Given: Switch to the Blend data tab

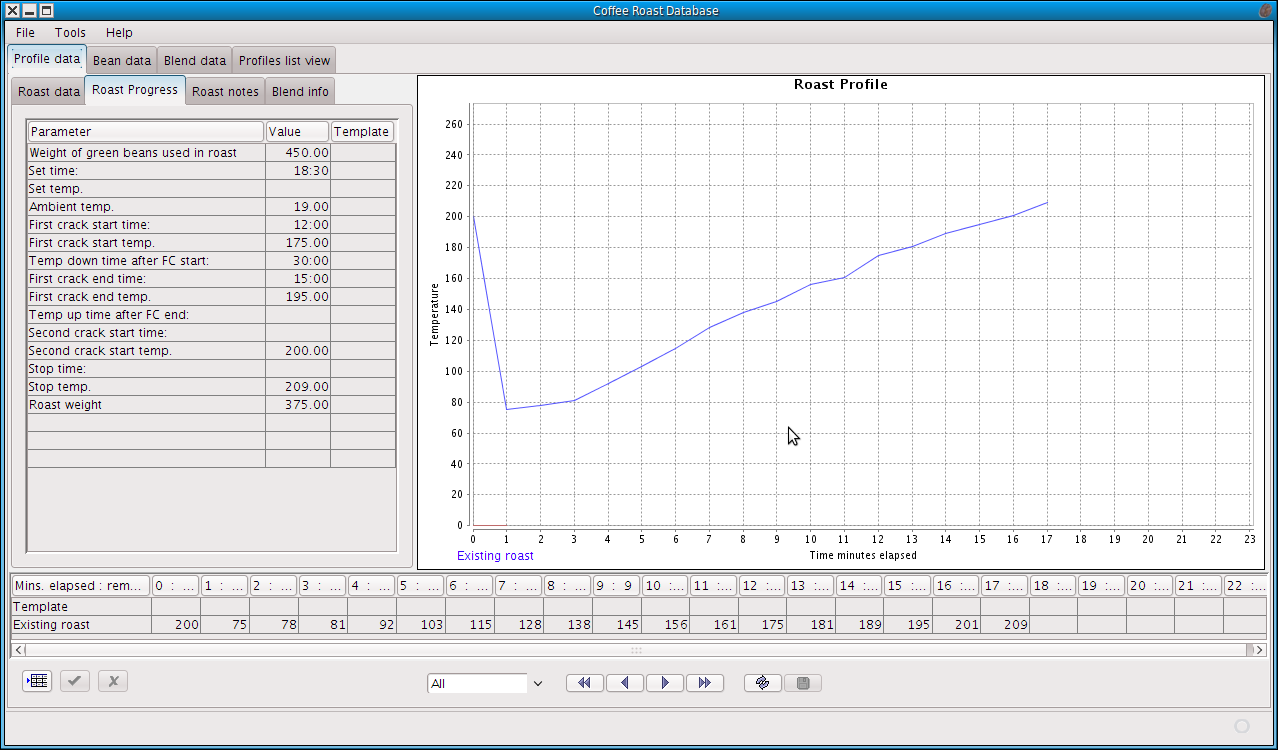Looking at the screenshot, I should click(x=195, y=61).
